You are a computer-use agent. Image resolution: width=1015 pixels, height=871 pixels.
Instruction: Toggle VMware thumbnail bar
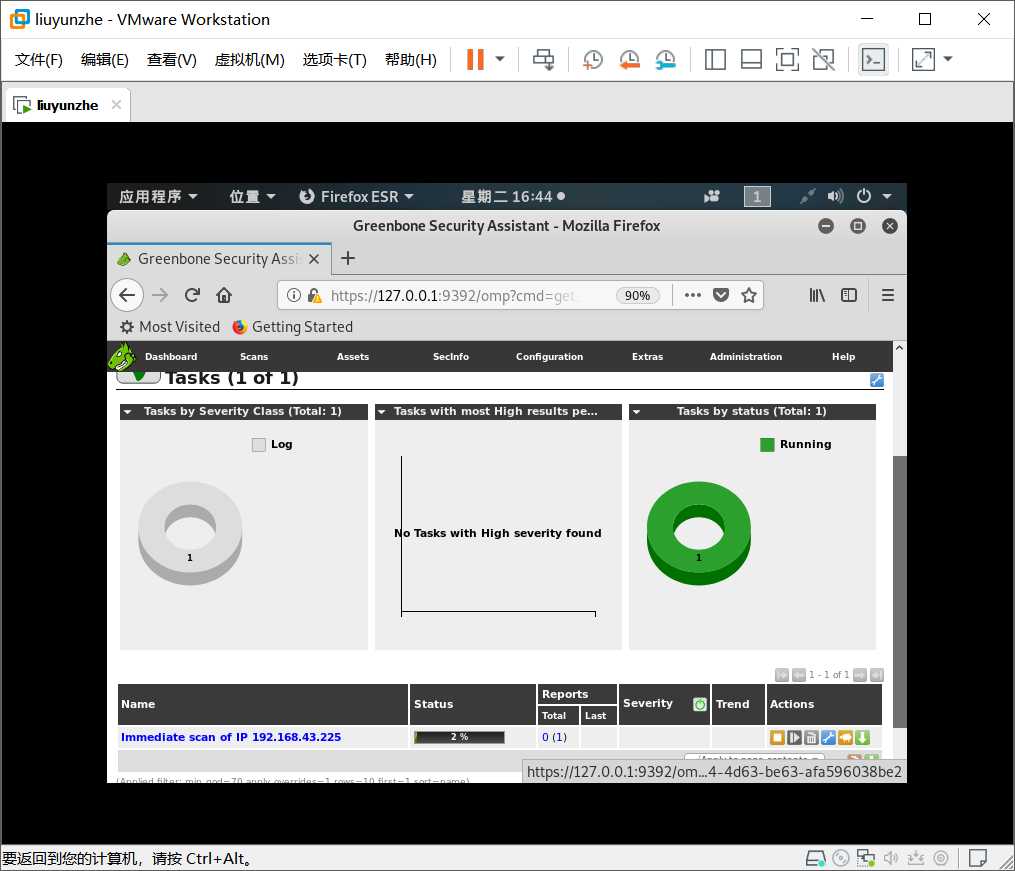click(751, 59)
